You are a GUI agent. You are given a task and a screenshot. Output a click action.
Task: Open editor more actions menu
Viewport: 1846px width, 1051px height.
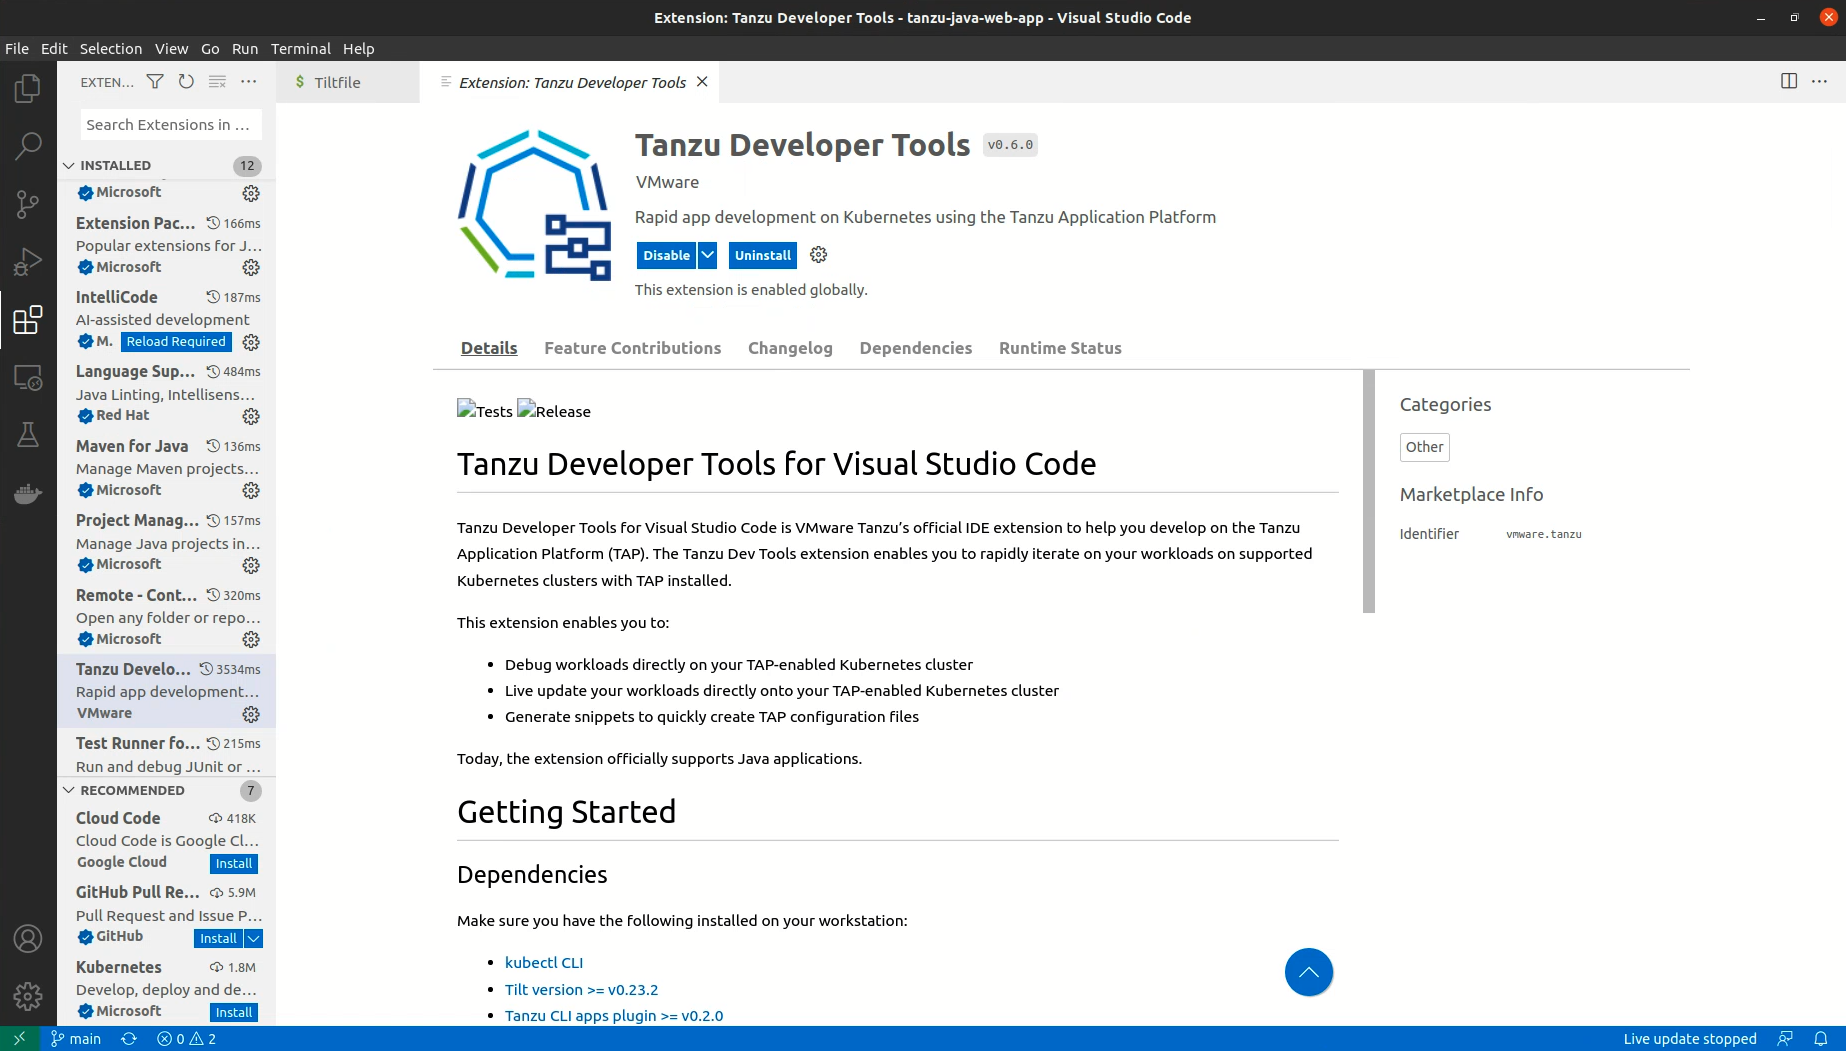click(1820, 81)
